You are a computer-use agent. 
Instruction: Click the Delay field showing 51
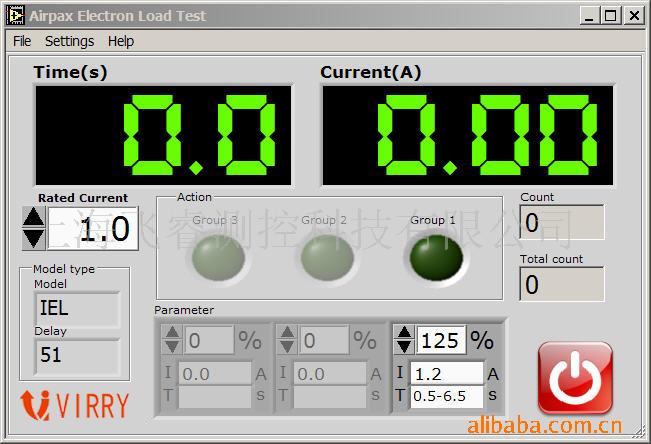(x=76, y=356)
